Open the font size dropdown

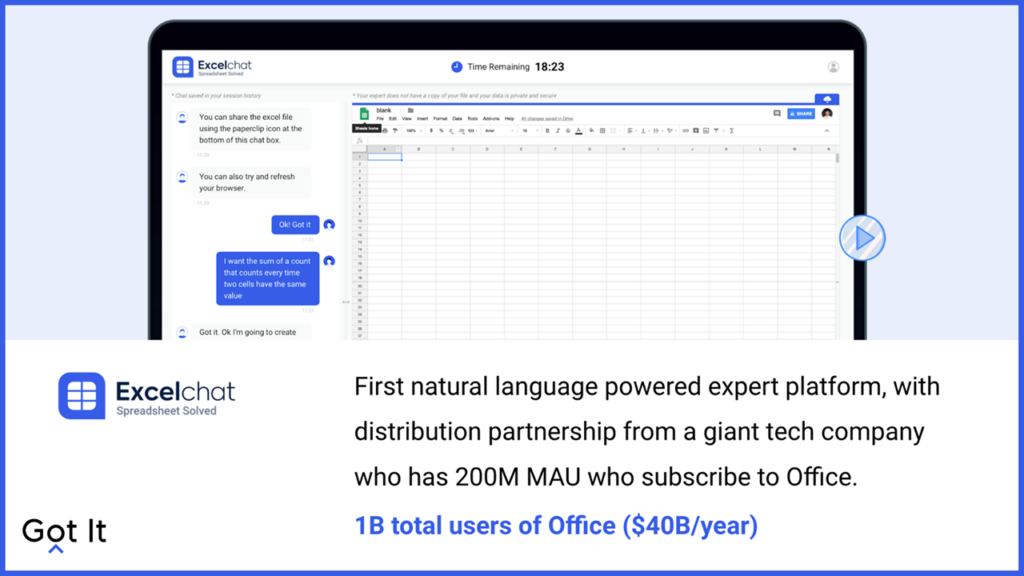point(530,131)
